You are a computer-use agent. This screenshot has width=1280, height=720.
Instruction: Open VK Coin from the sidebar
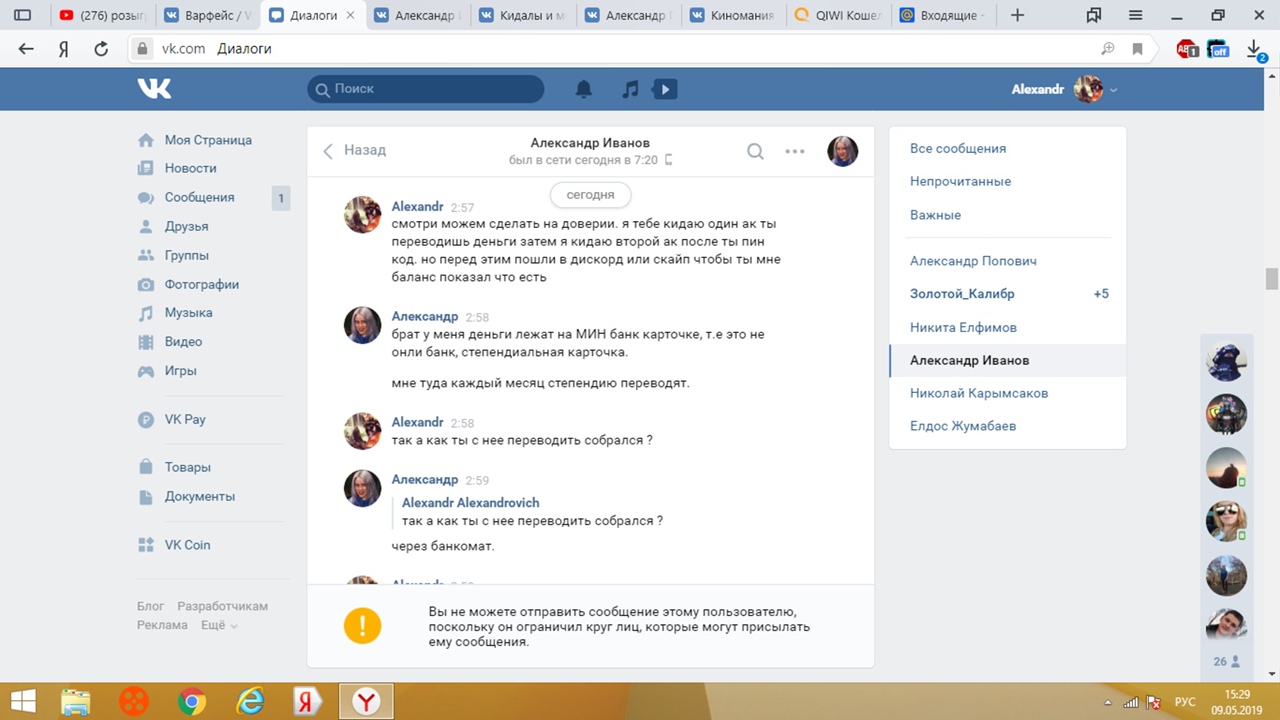pos(187,545)
